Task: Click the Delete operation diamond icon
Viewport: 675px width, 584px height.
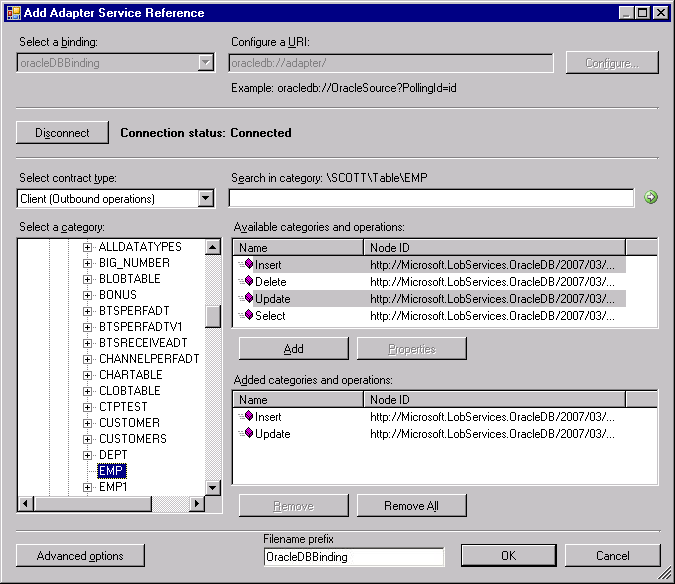Action: 248,281
